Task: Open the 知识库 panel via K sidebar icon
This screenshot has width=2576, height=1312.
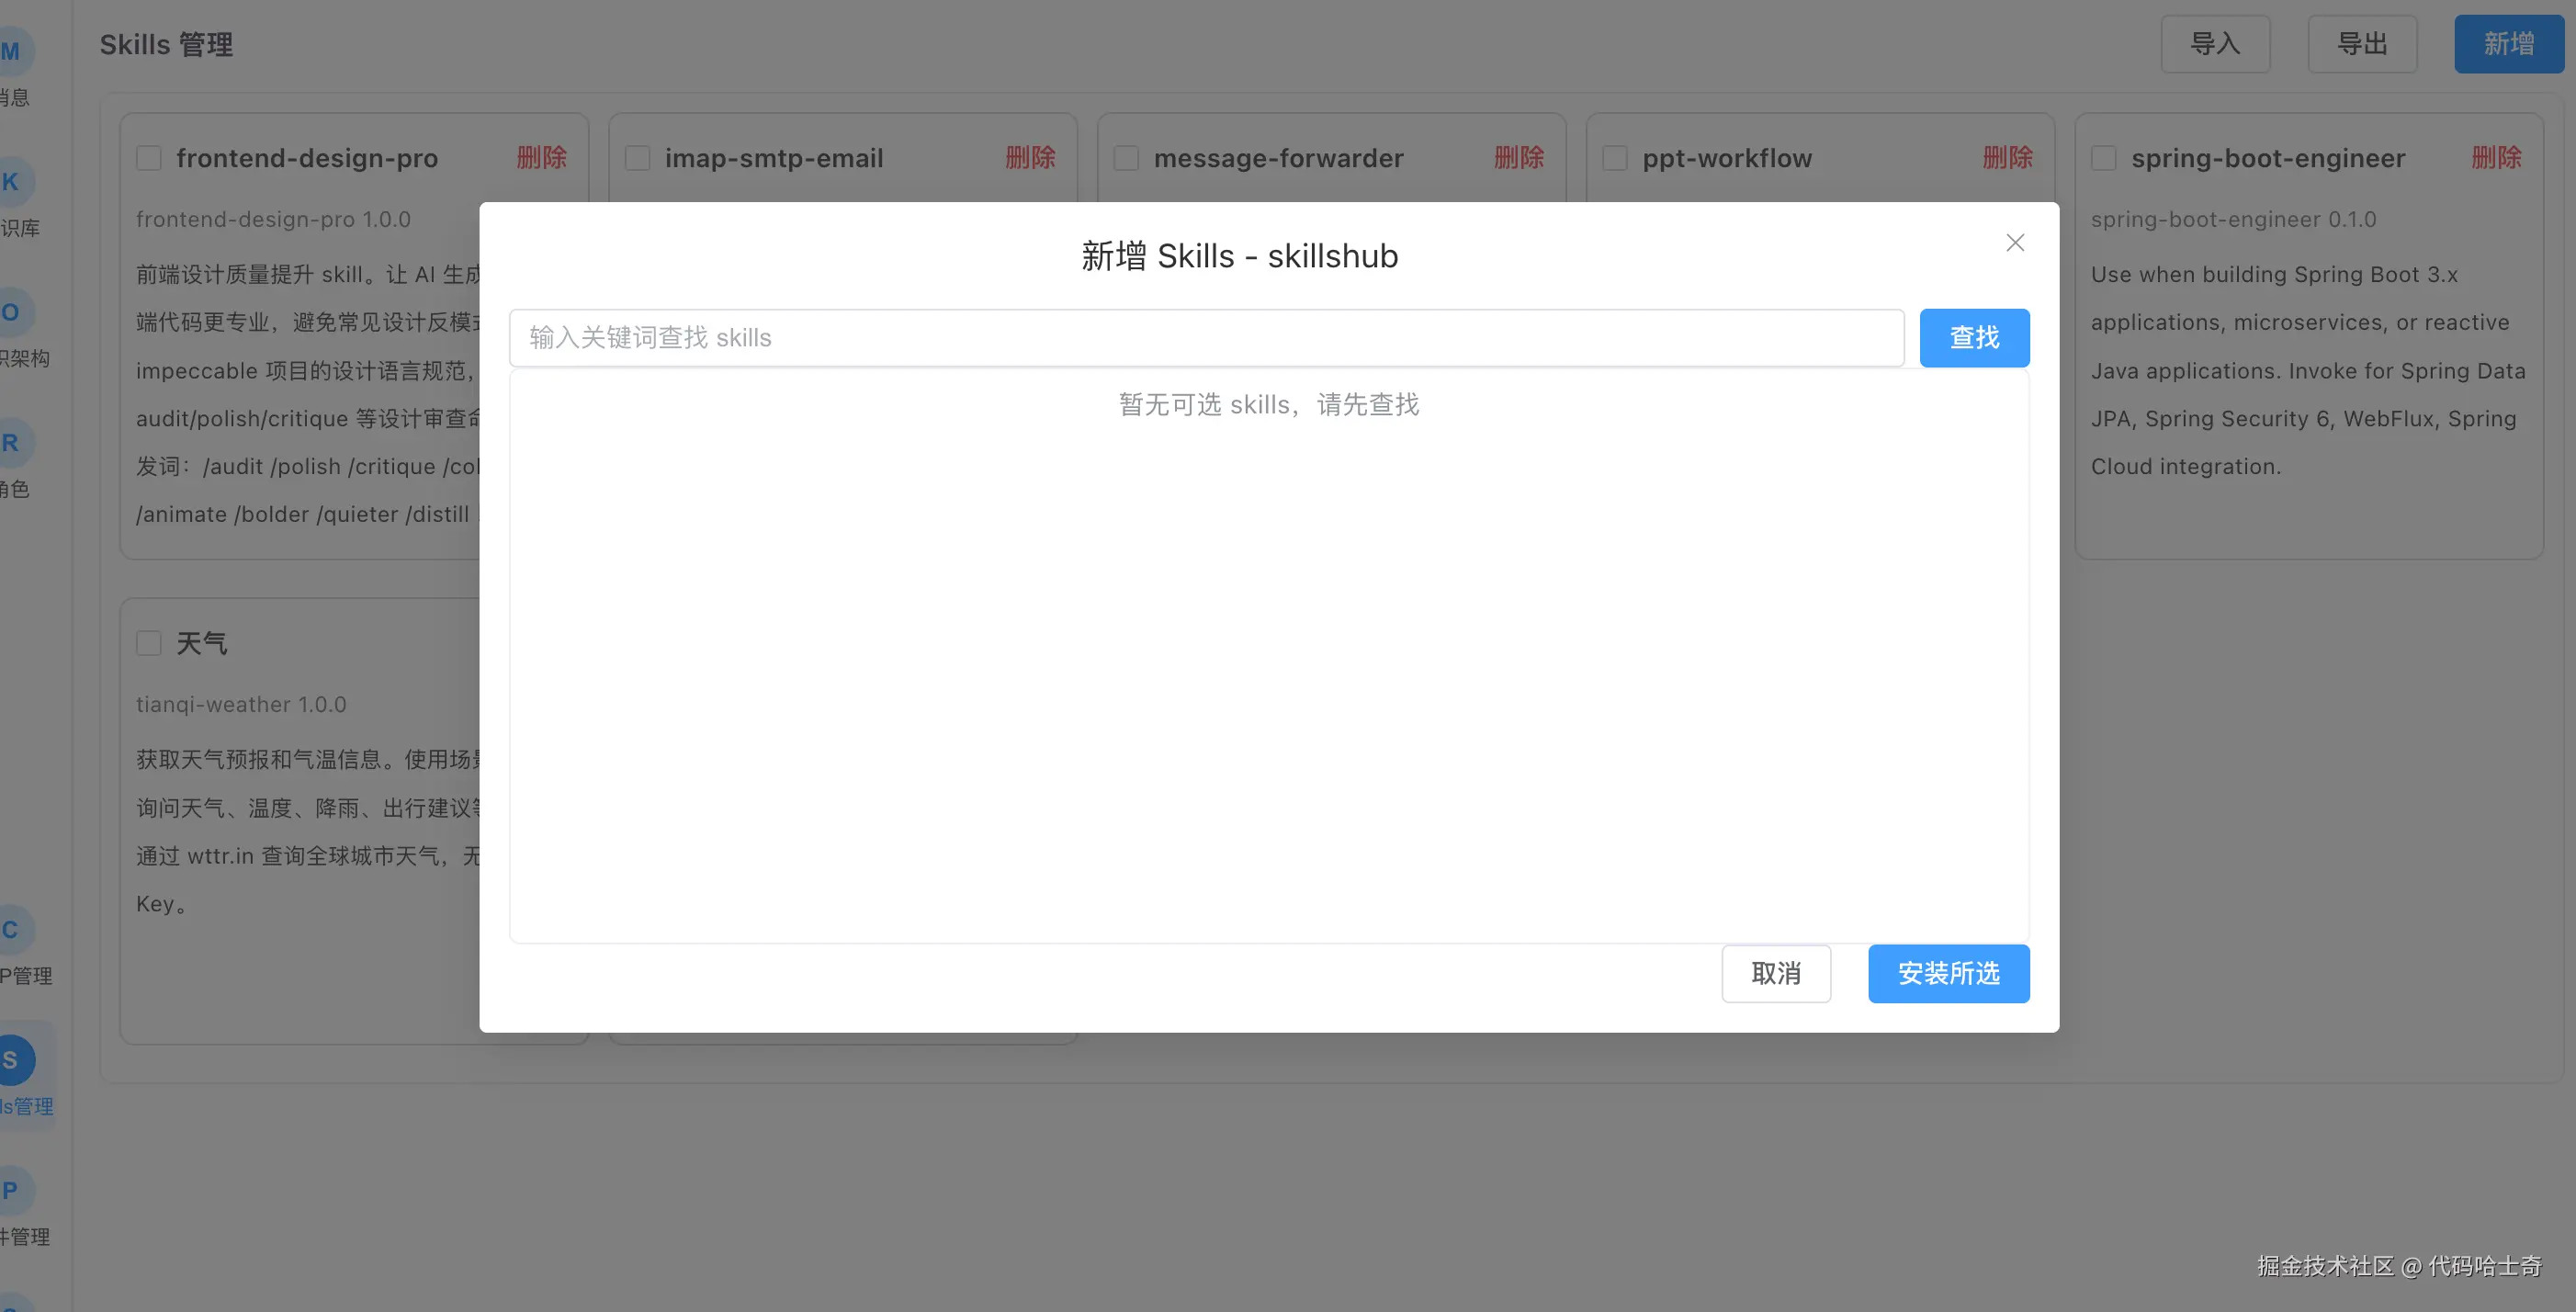Action: click(13, 182)
